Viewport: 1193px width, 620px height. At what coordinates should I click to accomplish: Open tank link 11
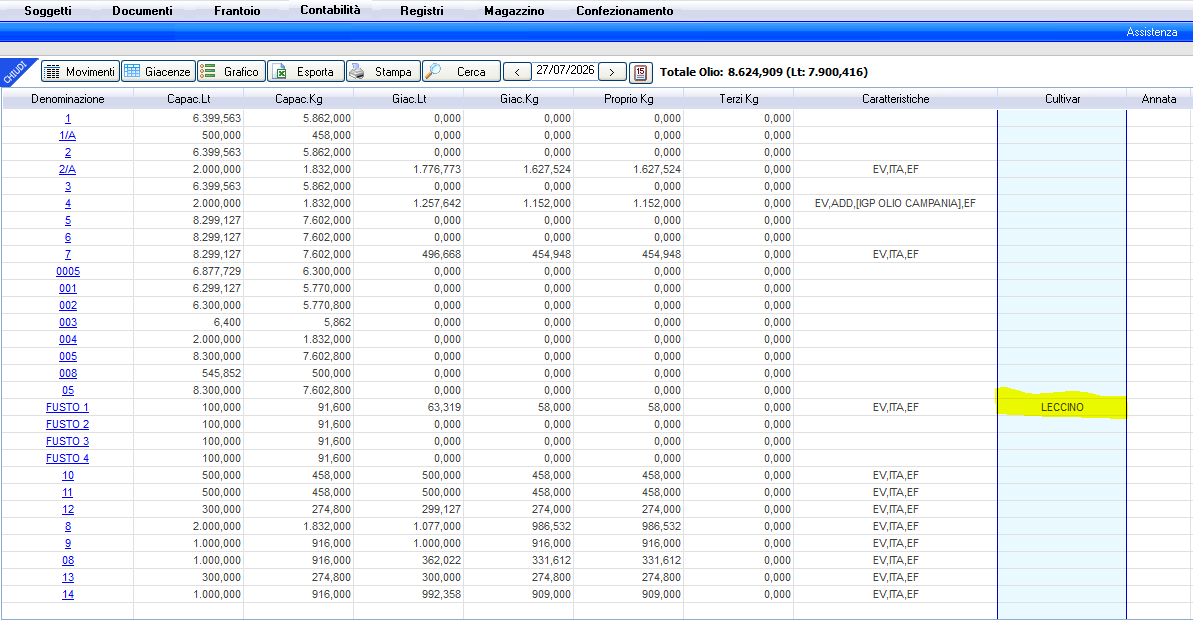pos(68,492)
